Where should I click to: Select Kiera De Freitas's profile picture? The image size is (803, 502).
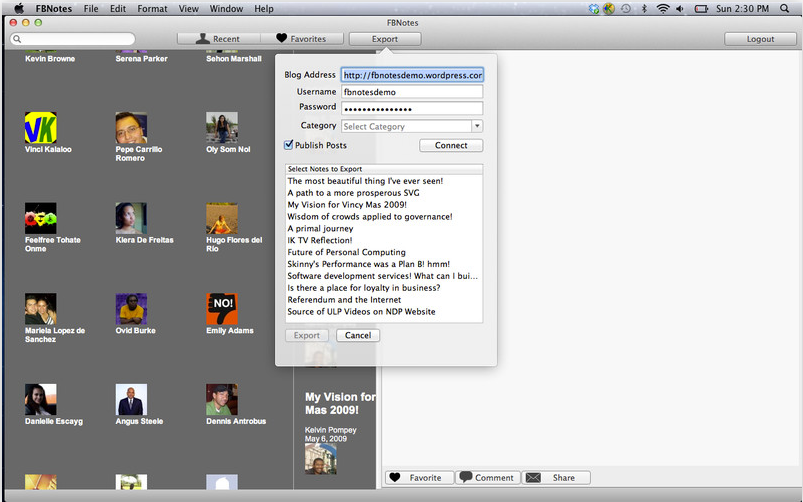(131, 218)
